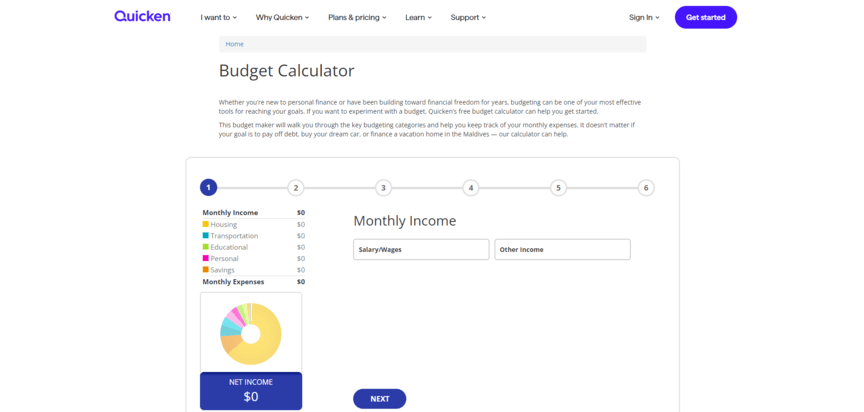Go to step 1 circle
The image size is (864, 412).
click(208, 188)
